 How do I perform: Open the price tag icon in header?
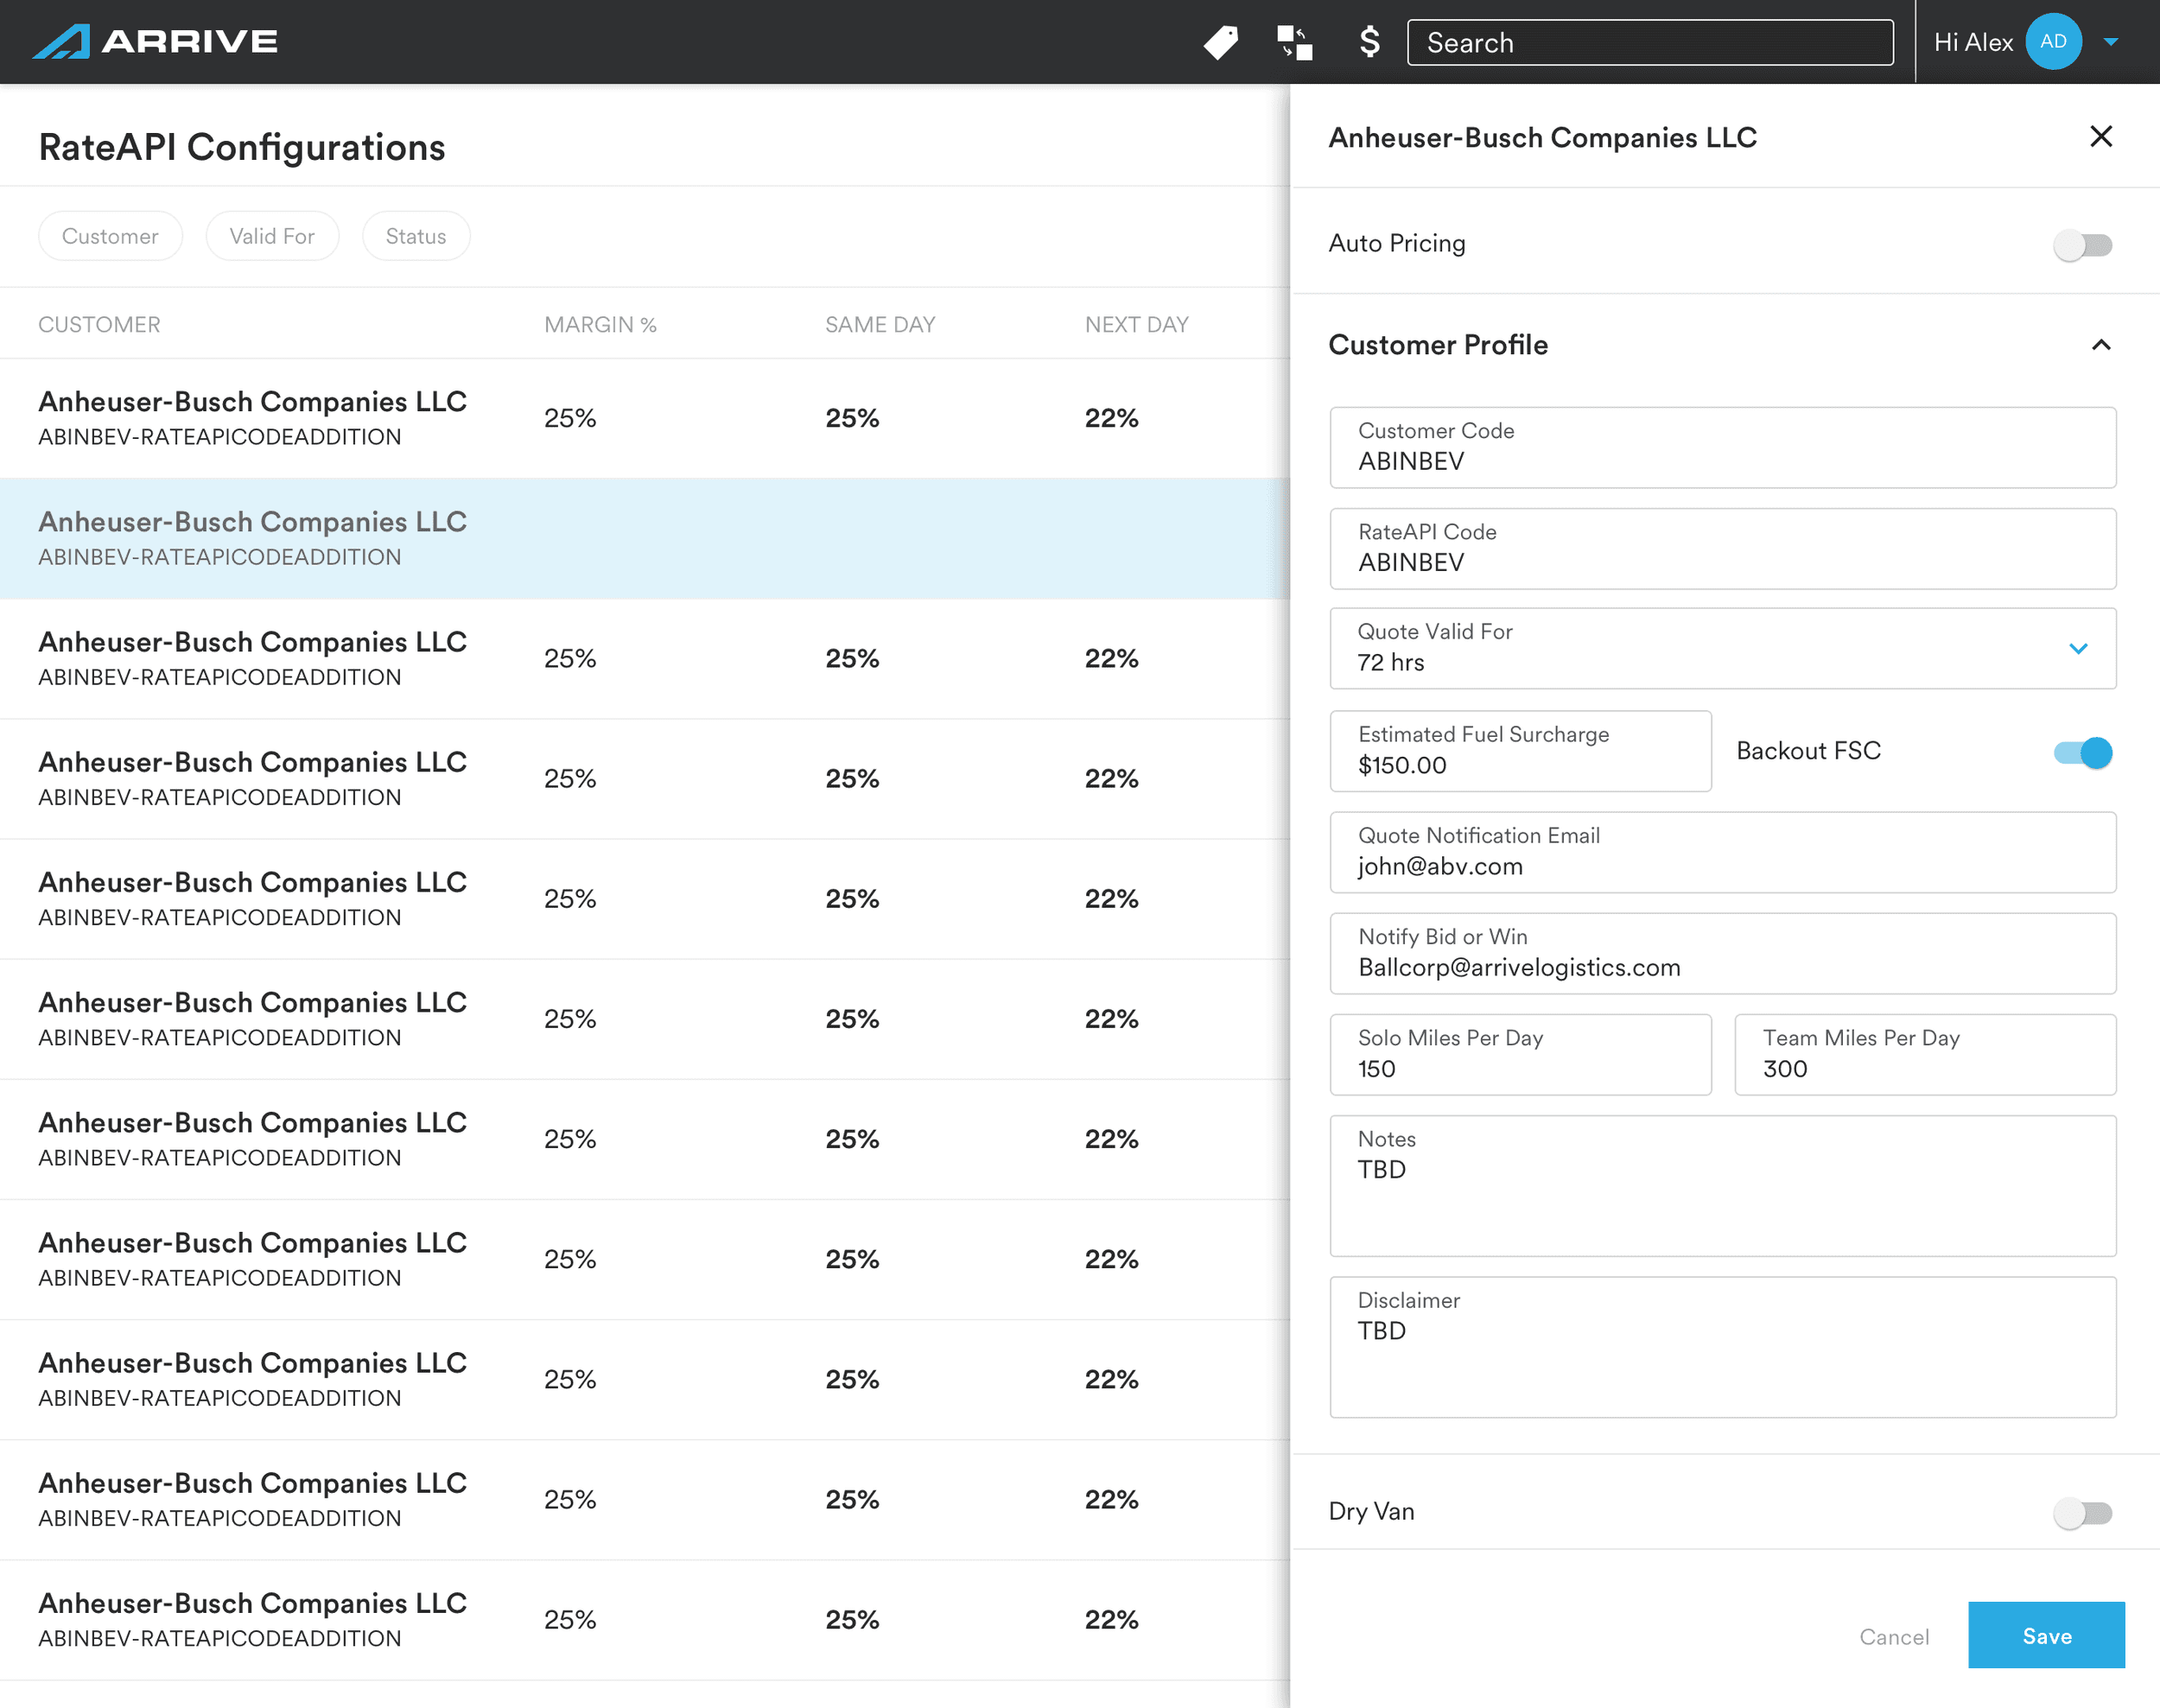click(x=1221, y=42)
